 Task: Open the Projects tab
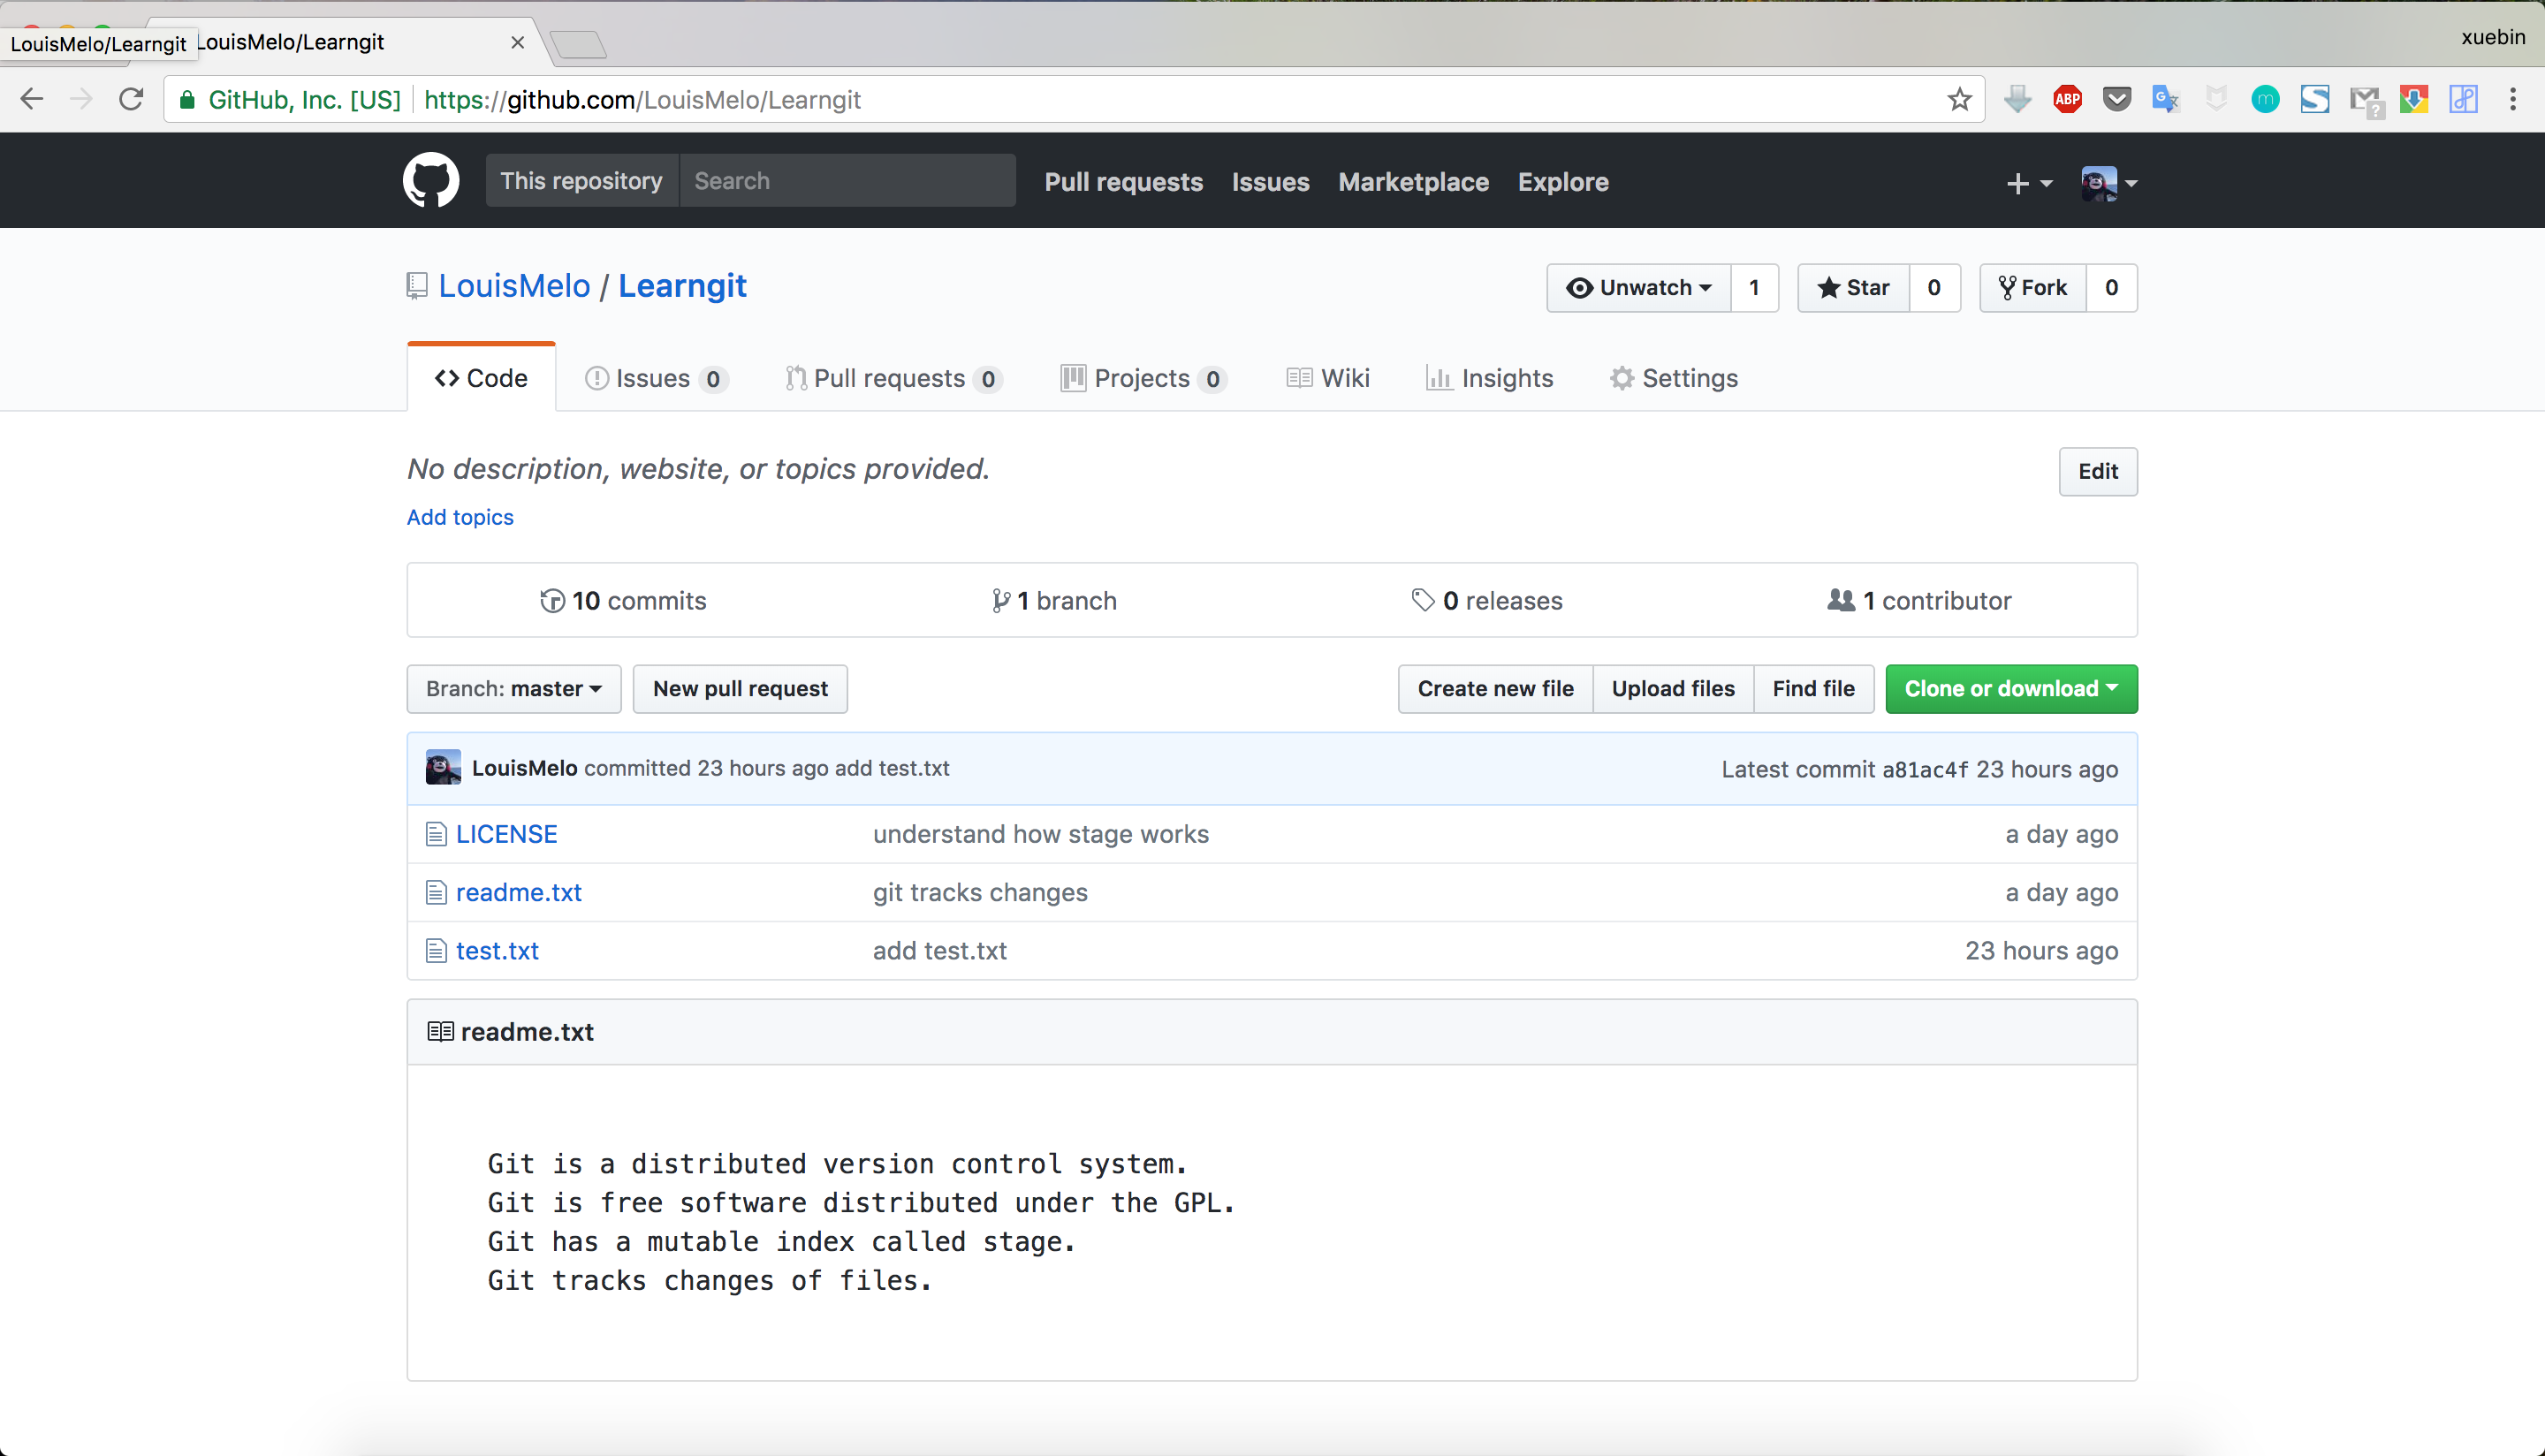click(1143, 378)
